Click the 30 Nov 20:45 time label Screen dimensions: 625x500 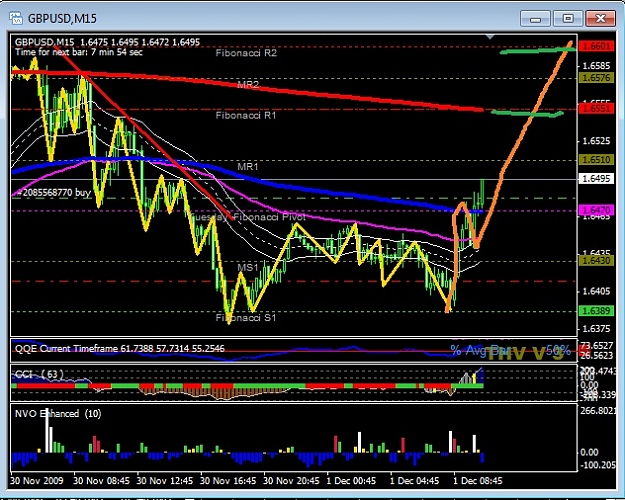point(291,480)
